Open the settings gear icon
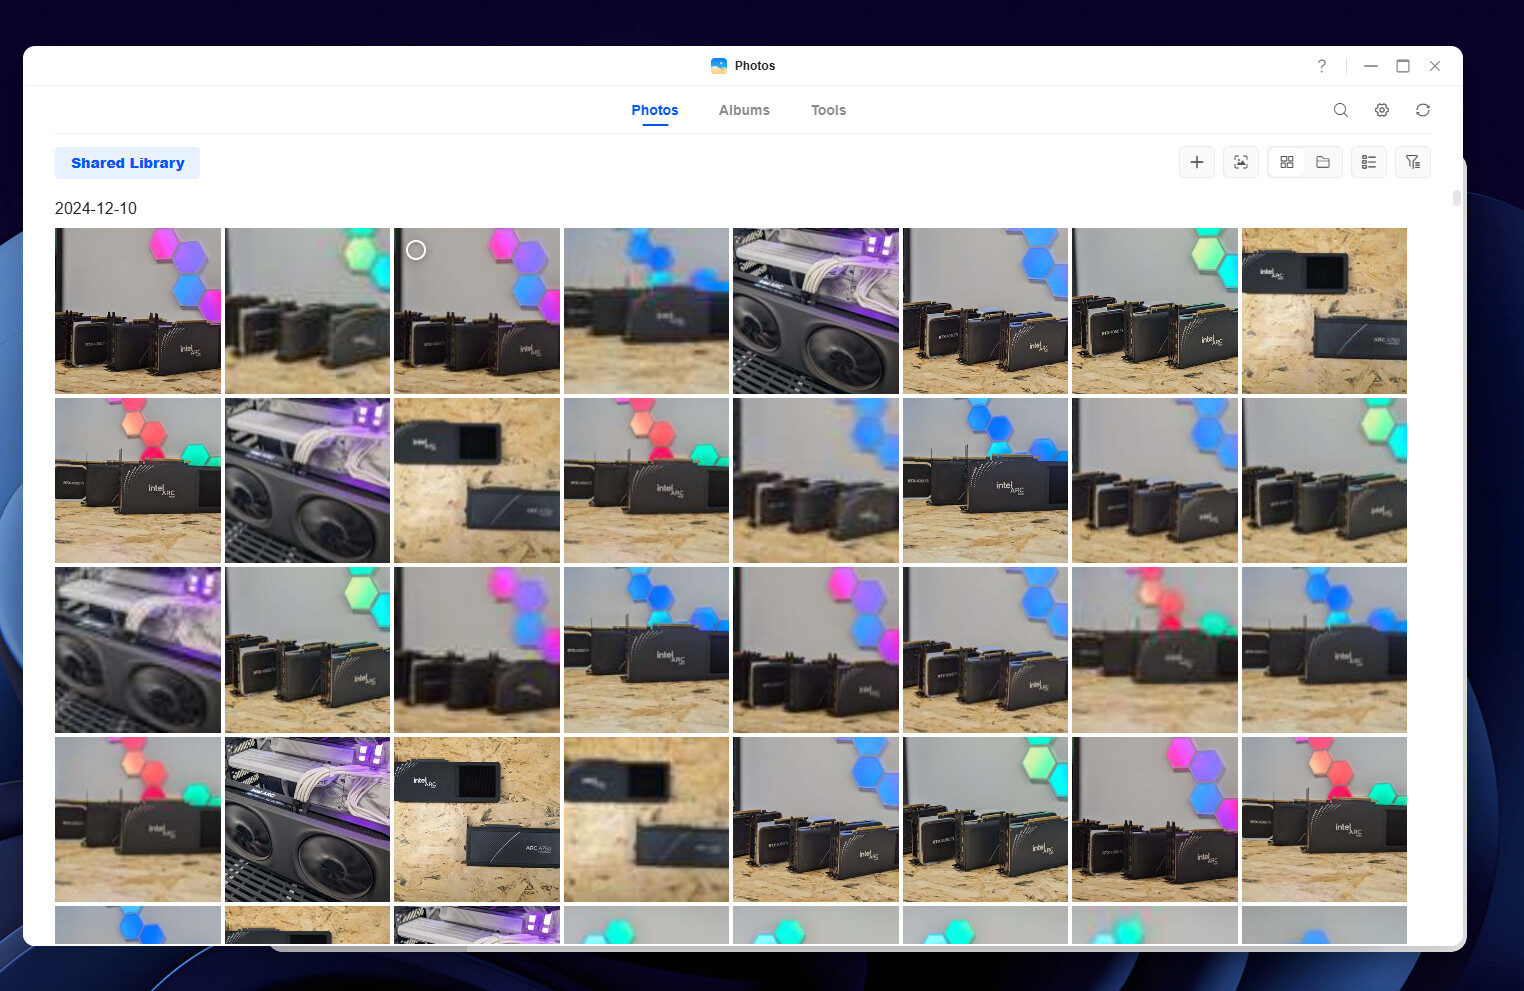Image resolution: width=1524 pixels, height=991 pixels. point(1382,110)
